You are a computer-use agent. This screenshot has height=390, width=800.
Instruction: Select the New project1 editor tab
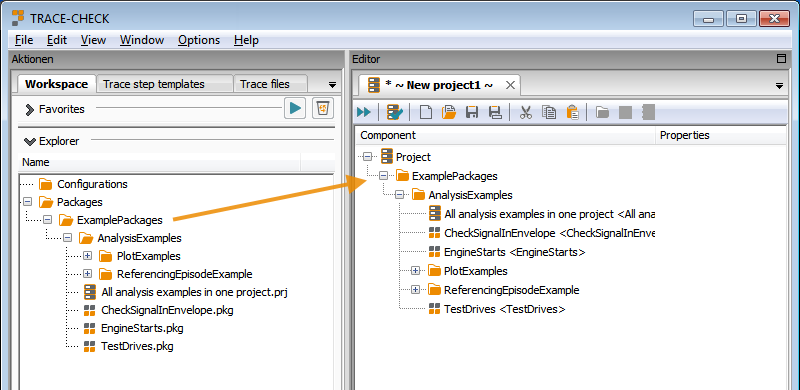(x=439, y=85)
